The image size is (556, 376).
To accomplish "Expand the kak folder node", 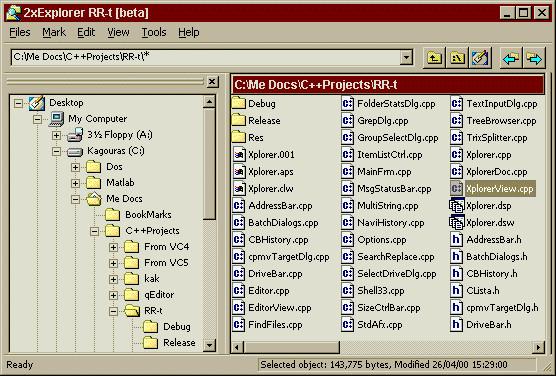I will tap(113, 279).
